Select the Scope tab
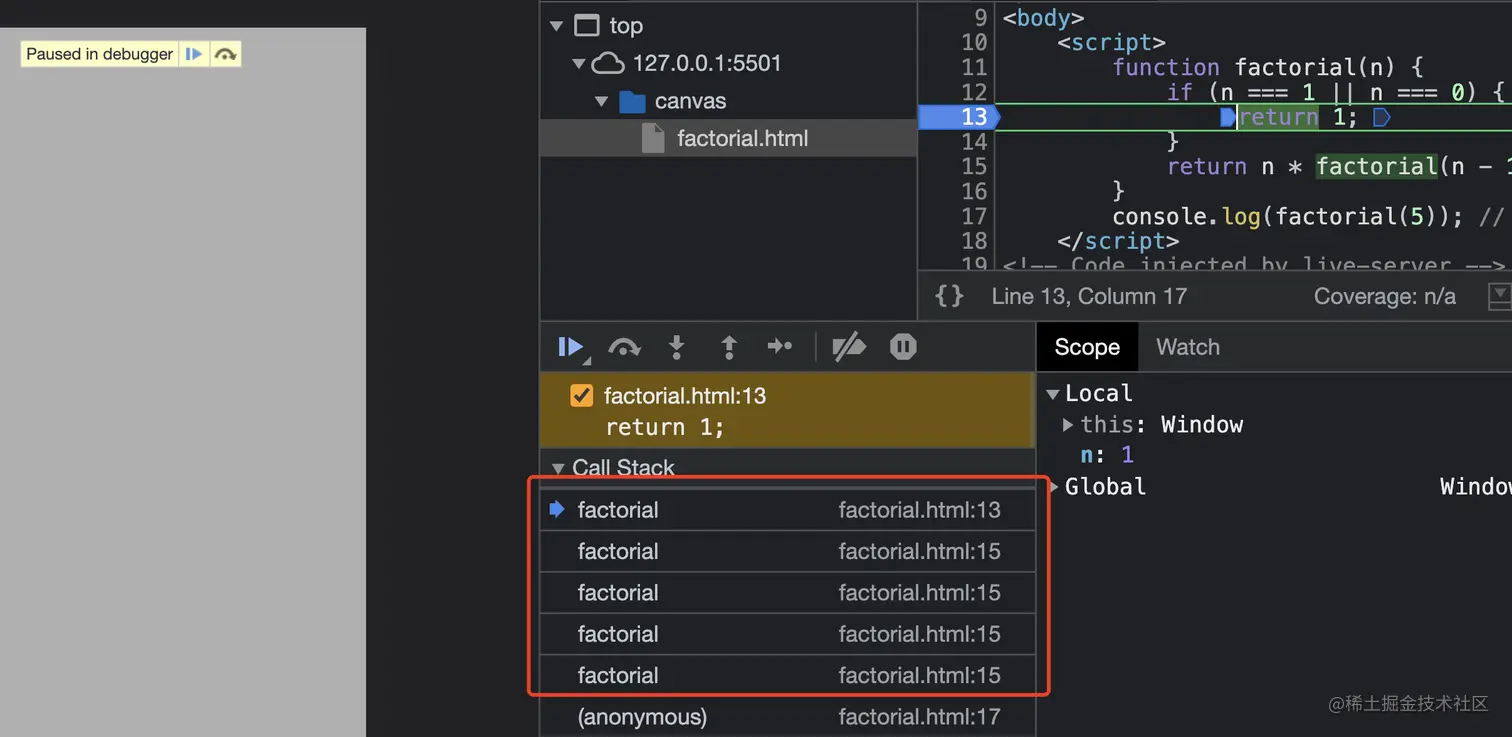This screenshot has height=737, width=1512. pos(1086,347)
